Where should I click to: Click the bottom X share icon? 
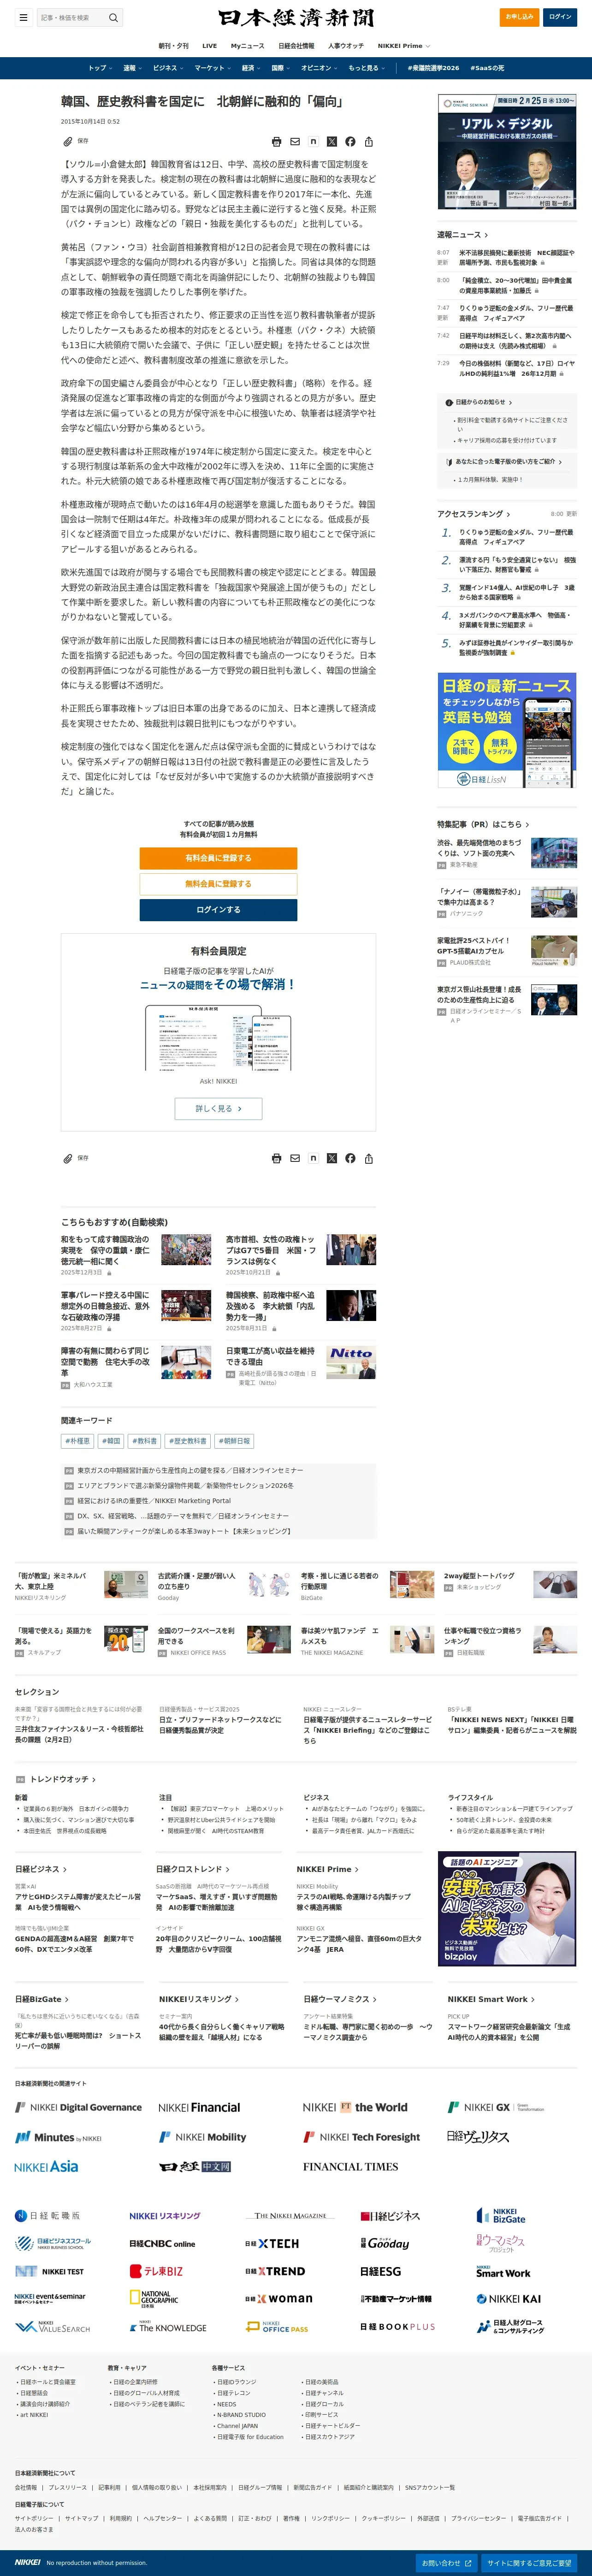pos(332,1159)
